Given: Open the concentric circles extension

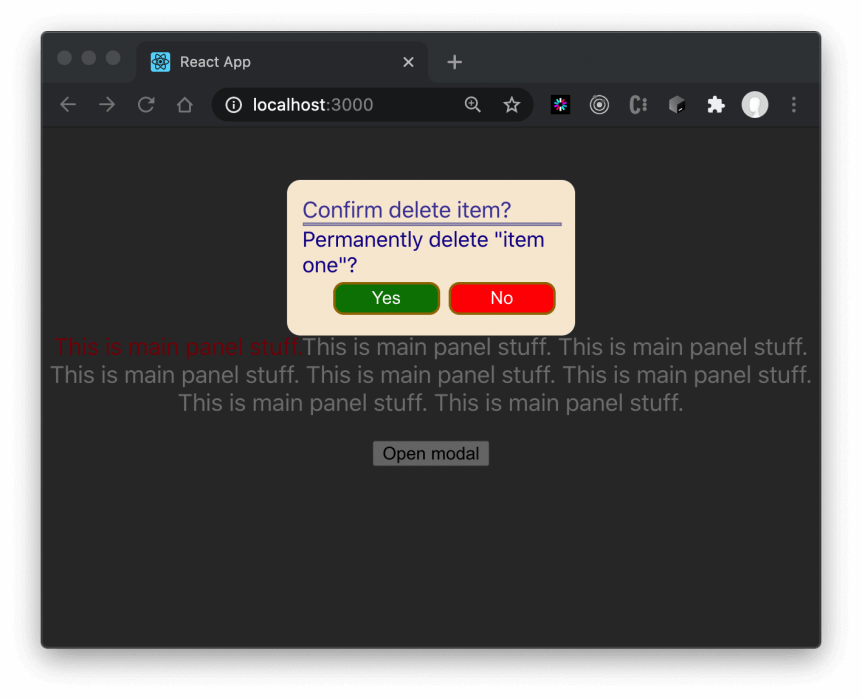Looking at the screenshot, I should click(x=599, y=104).
